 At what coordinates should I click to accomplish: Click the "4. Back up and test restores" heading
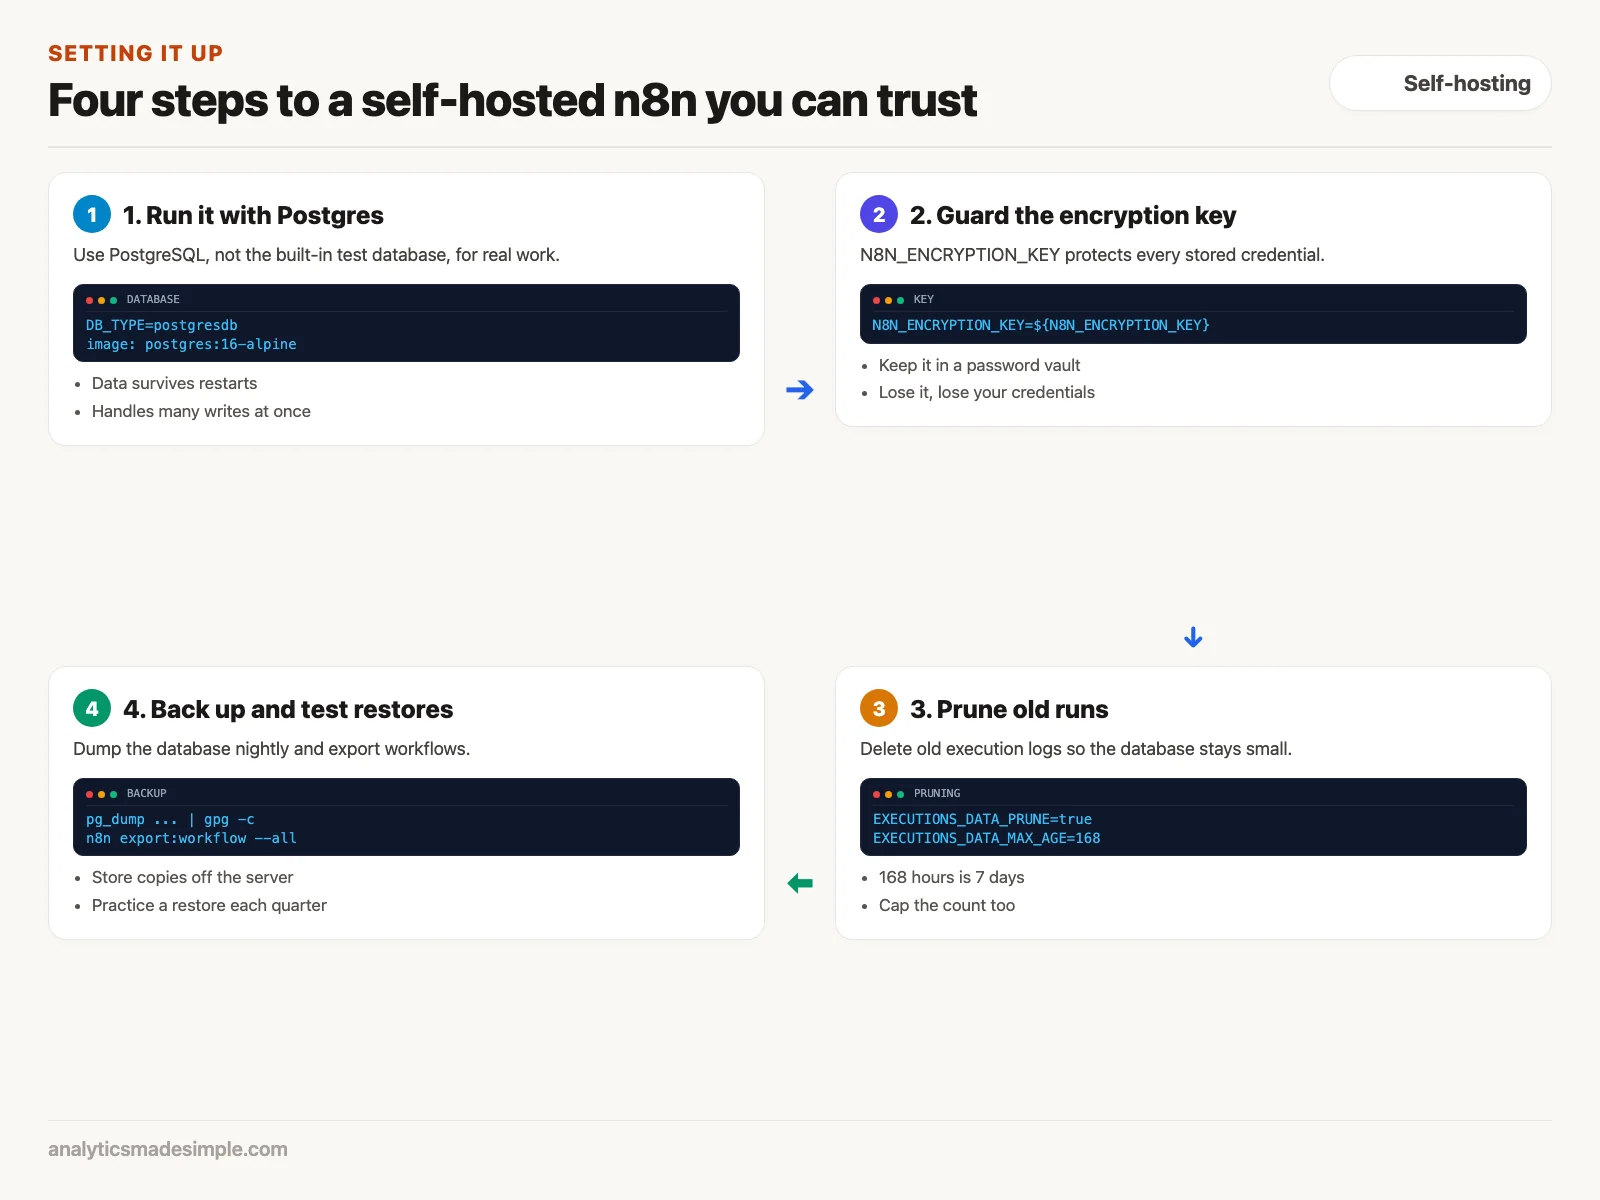[x=288, y=709]
